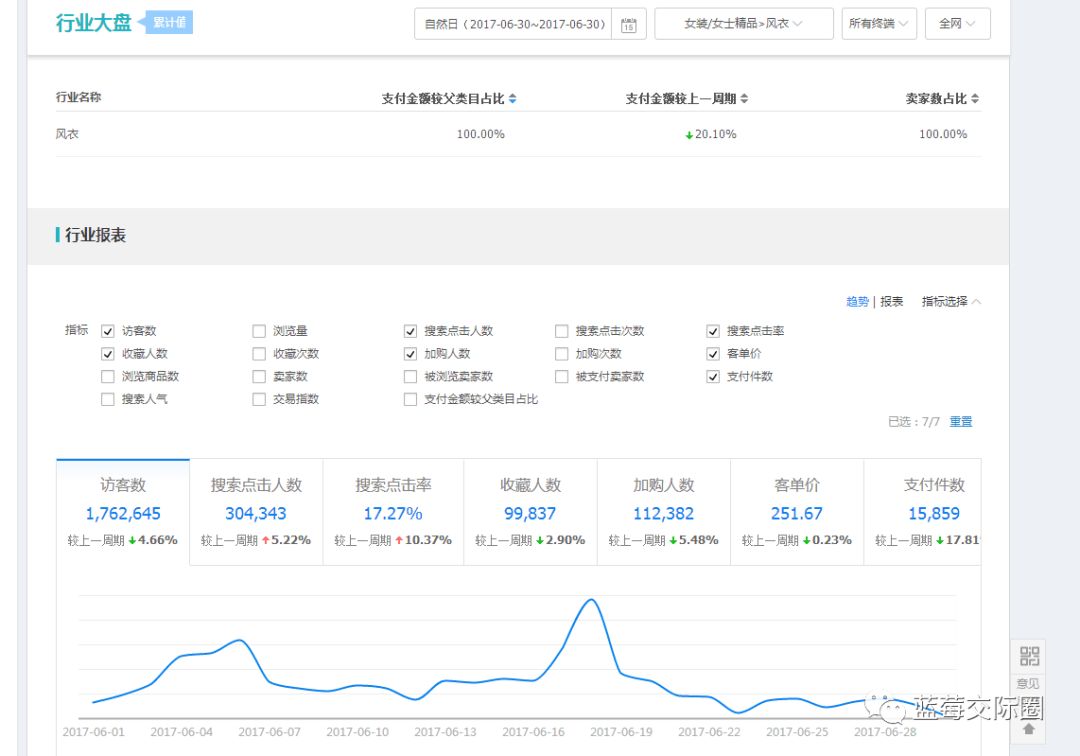The image size is (1080, 756).
Task: Enable the 浏览量 checkbox
Action: point(258,331)
